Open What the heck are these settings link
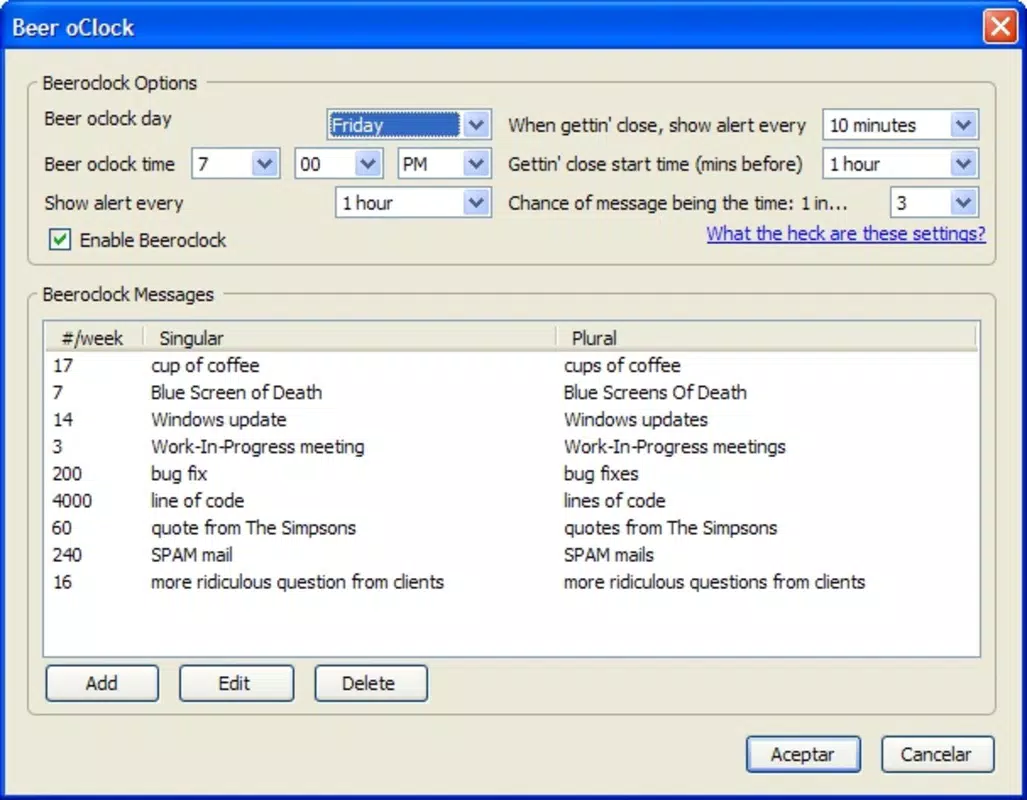This screenshot has height=800, width=1027. point(846,234)
